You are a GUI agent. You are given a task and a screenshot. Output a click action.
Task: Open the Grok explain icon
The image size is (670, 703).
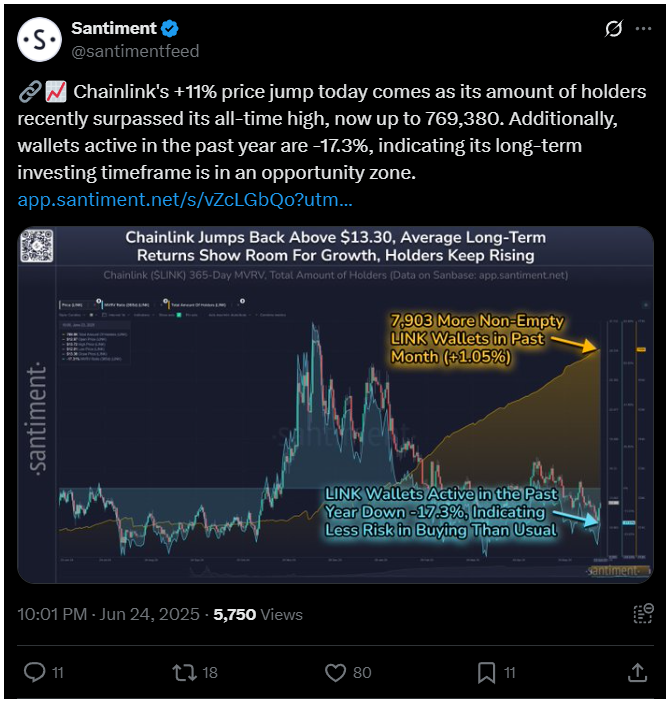(x=613, y=29)
